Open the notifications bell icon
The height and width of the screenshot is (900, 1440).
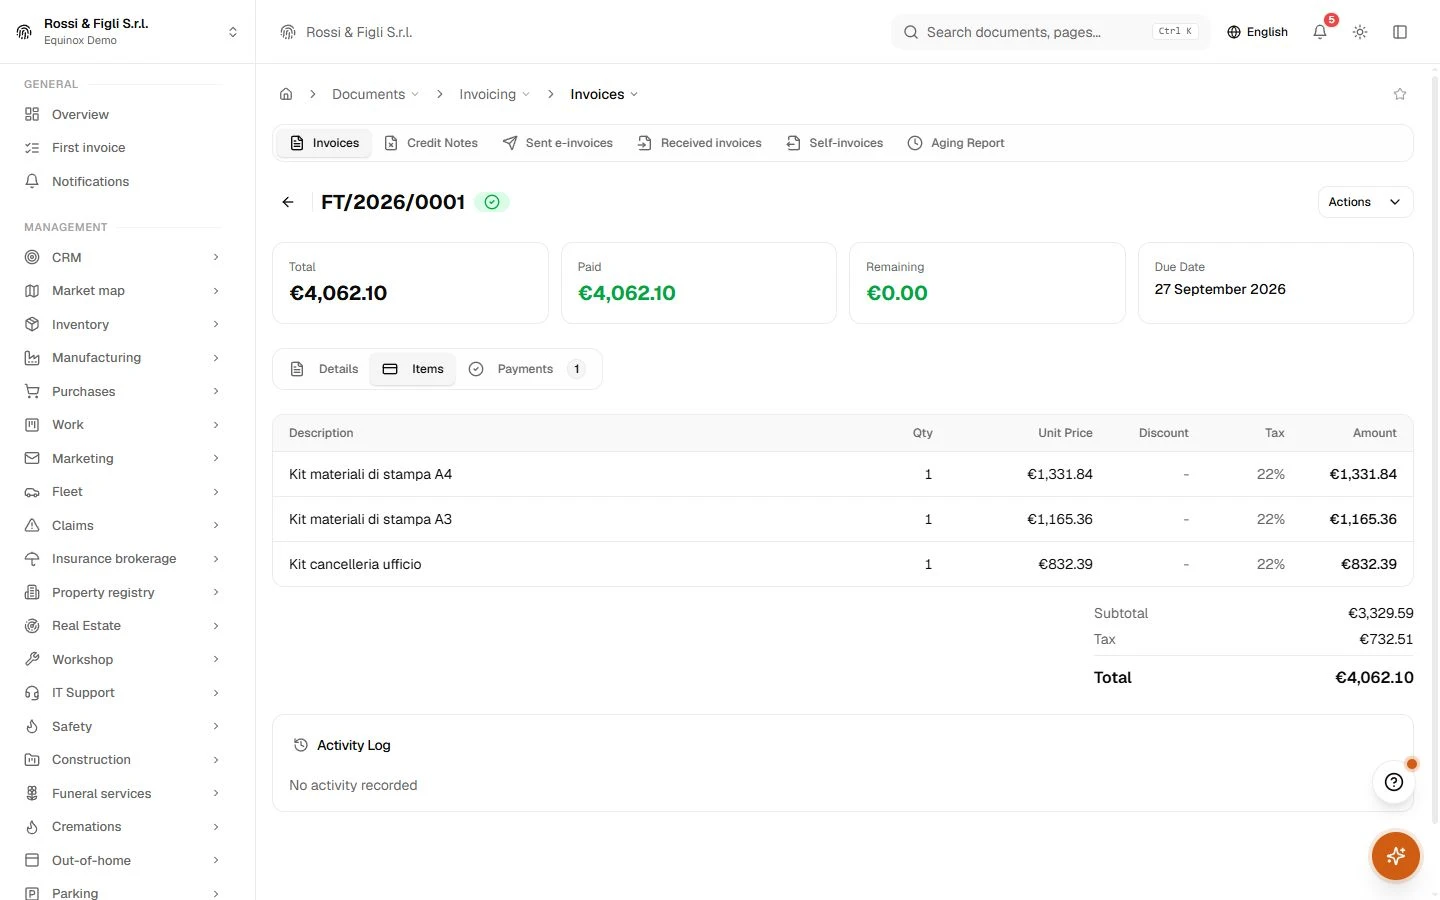1320,32
